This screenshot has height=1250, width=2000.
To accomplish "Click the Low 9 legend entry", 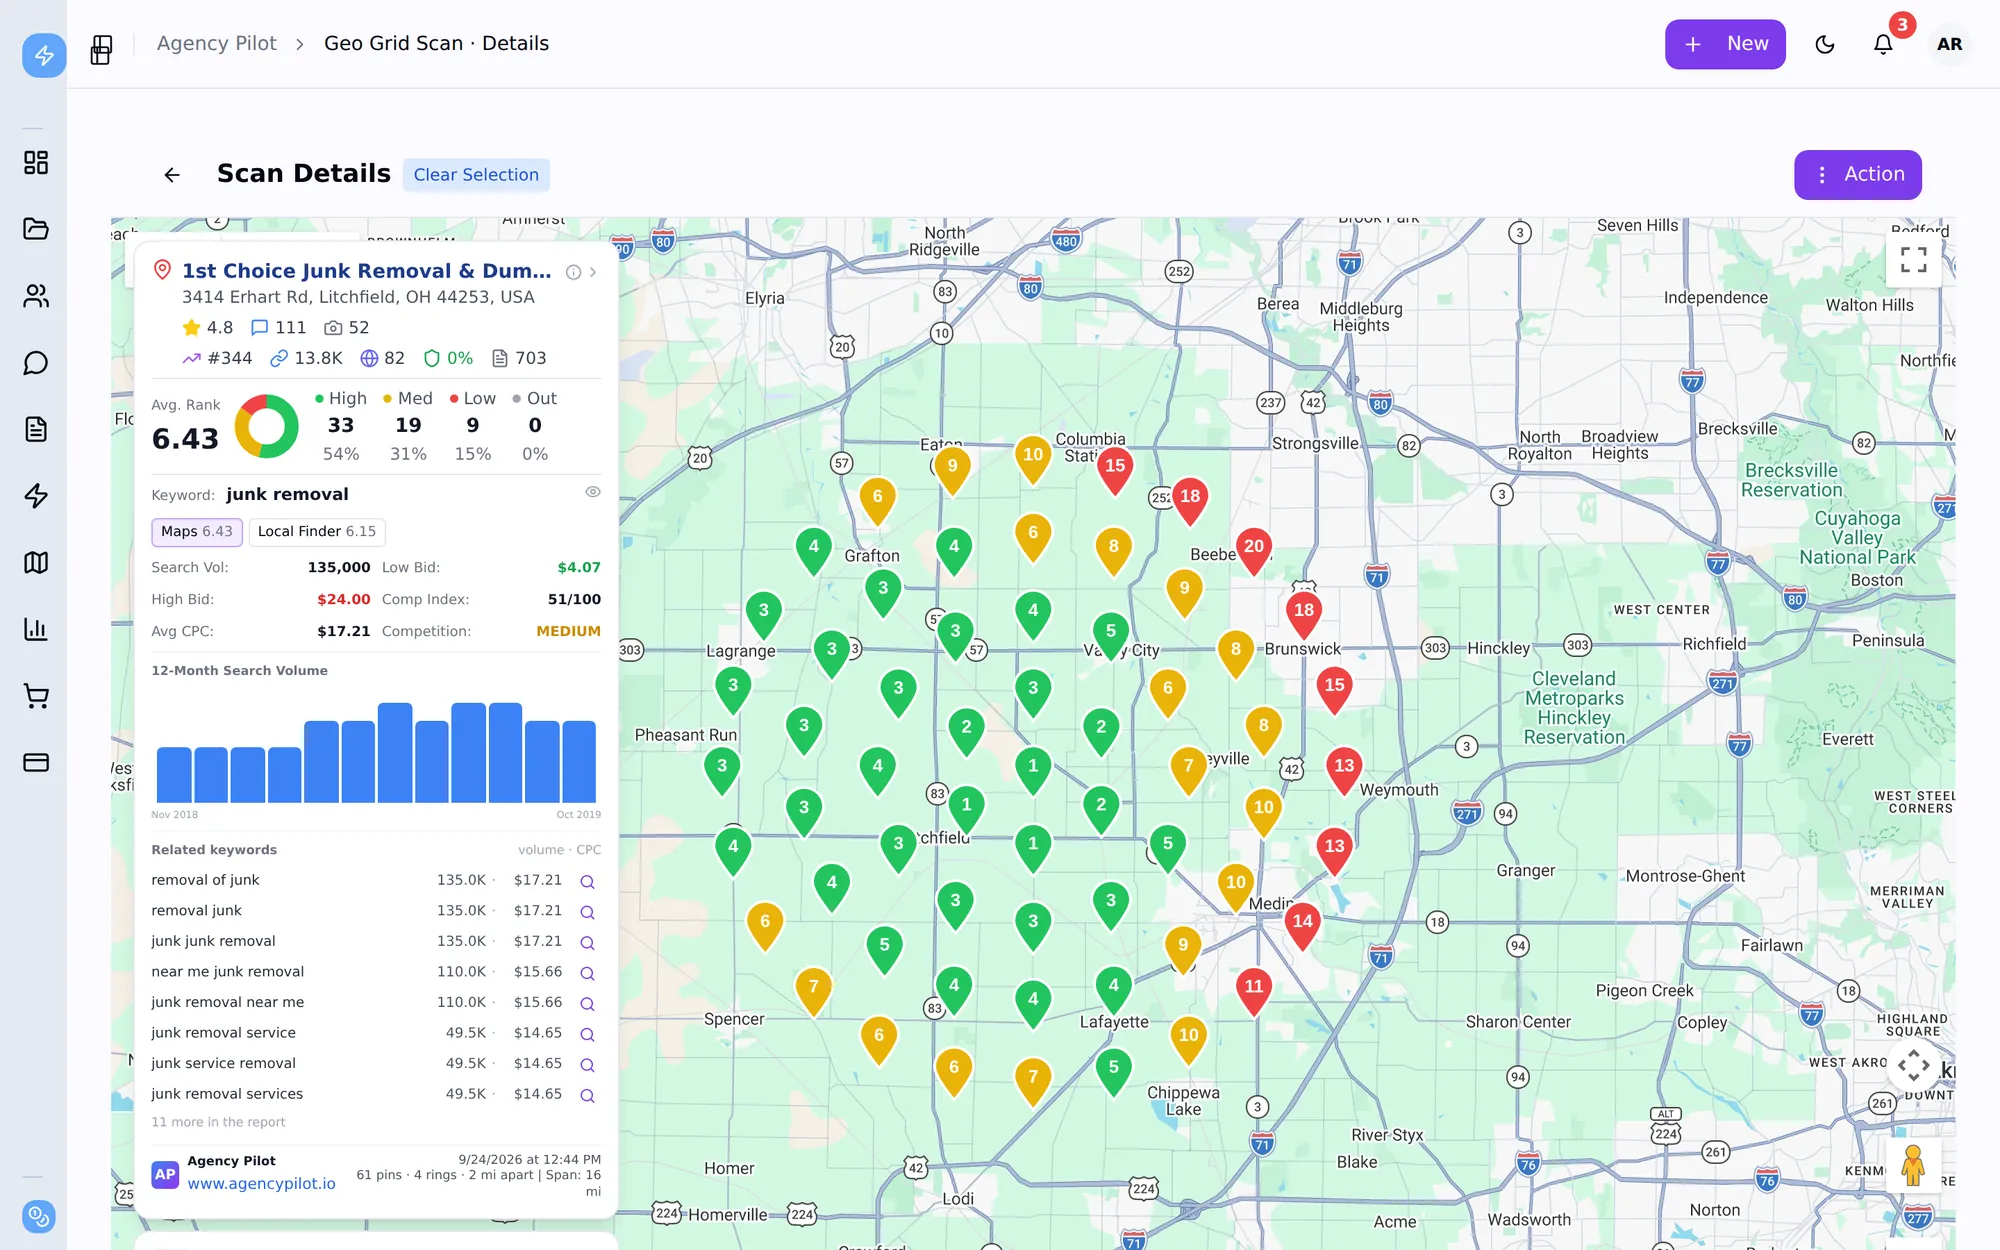I will 473,426.
